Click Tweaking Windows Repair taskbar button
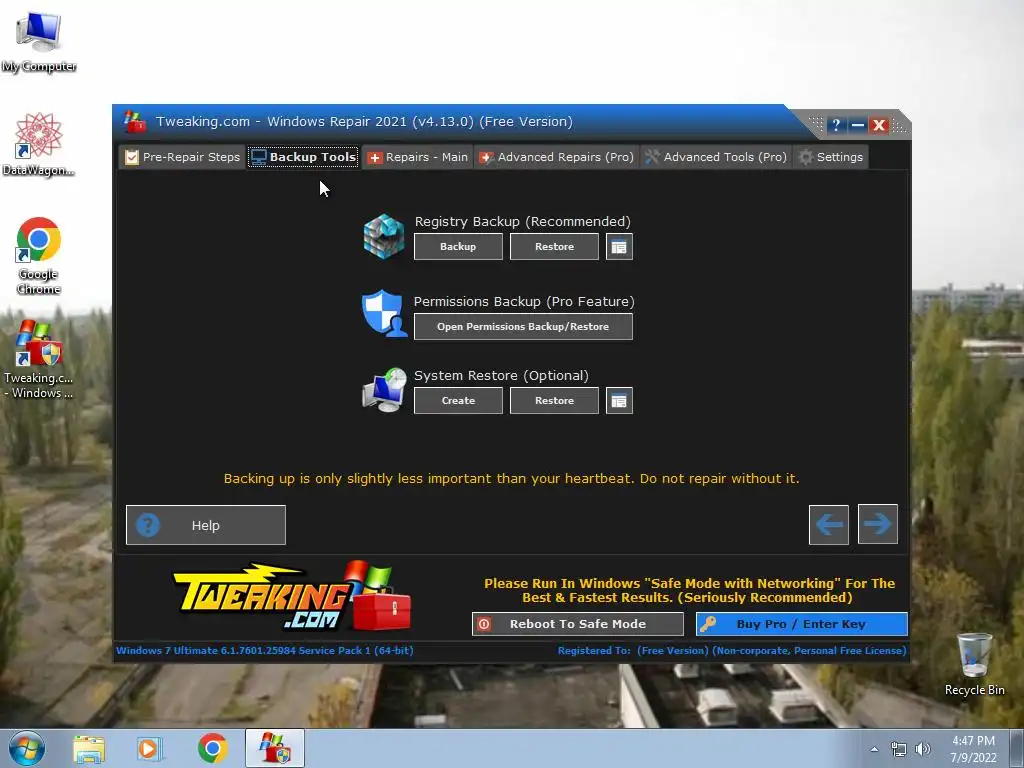Viewport: 1024px width, 768px height. [275, 748]
